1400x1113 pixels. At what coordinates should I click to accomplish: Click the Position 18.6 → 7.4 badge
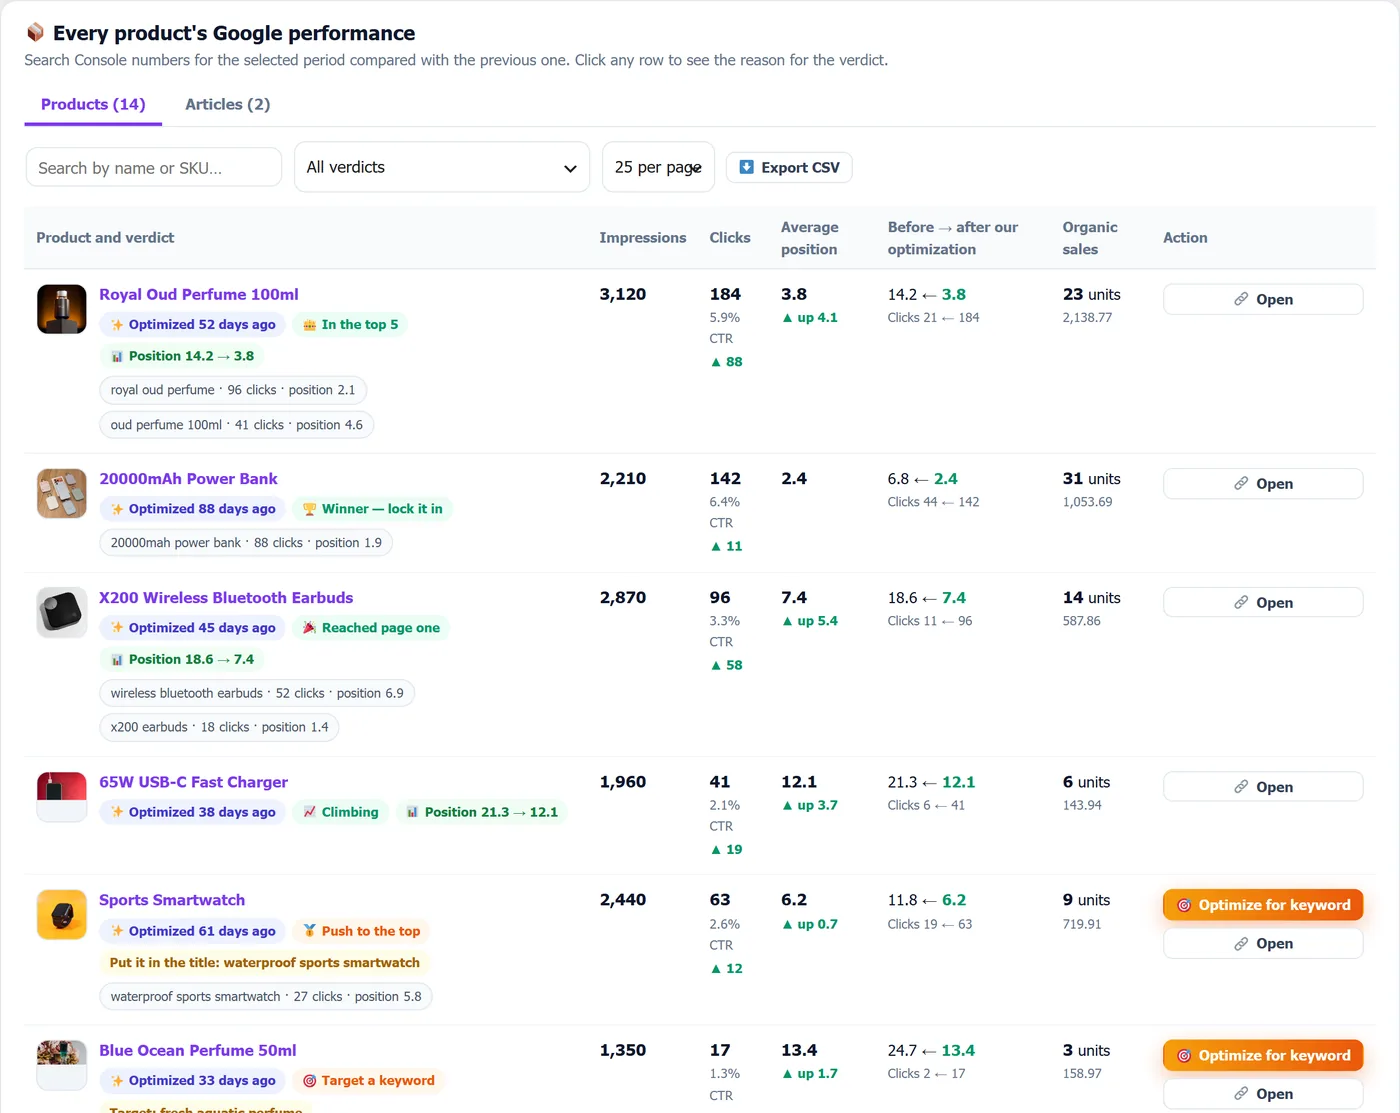coord(182,659)
